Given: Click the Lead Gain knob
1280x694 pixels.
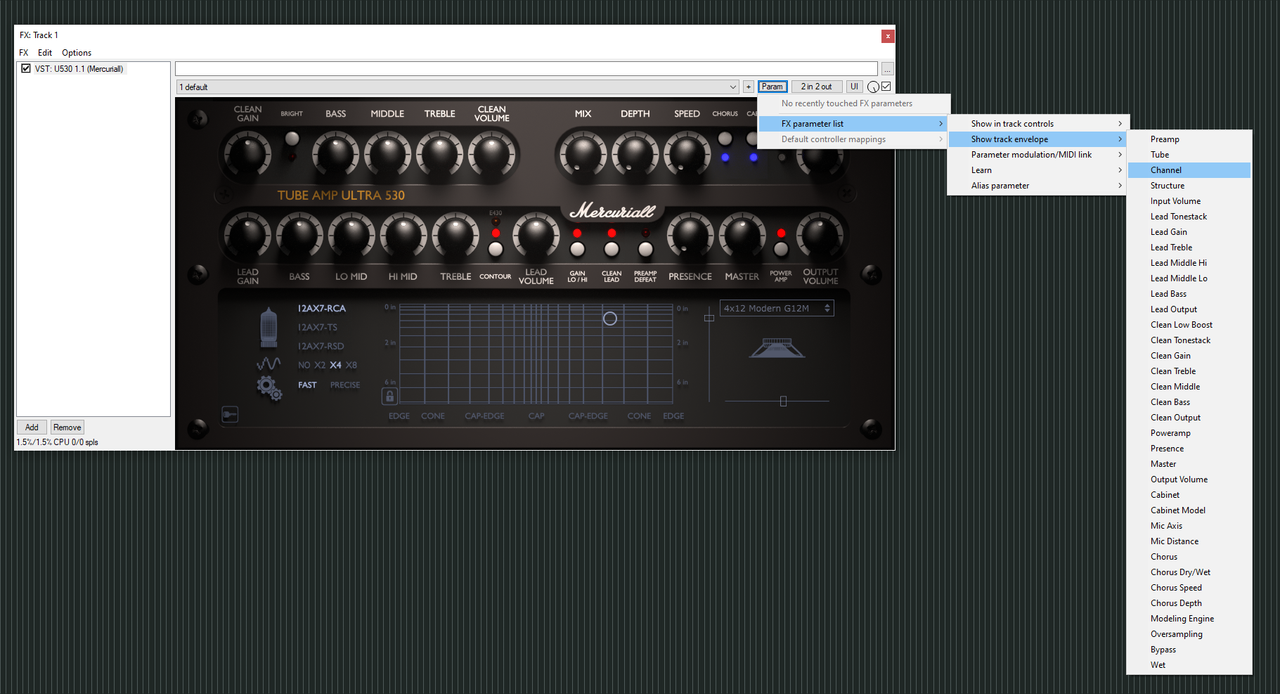Looking at the screenshot, I should tap(247, 234).
